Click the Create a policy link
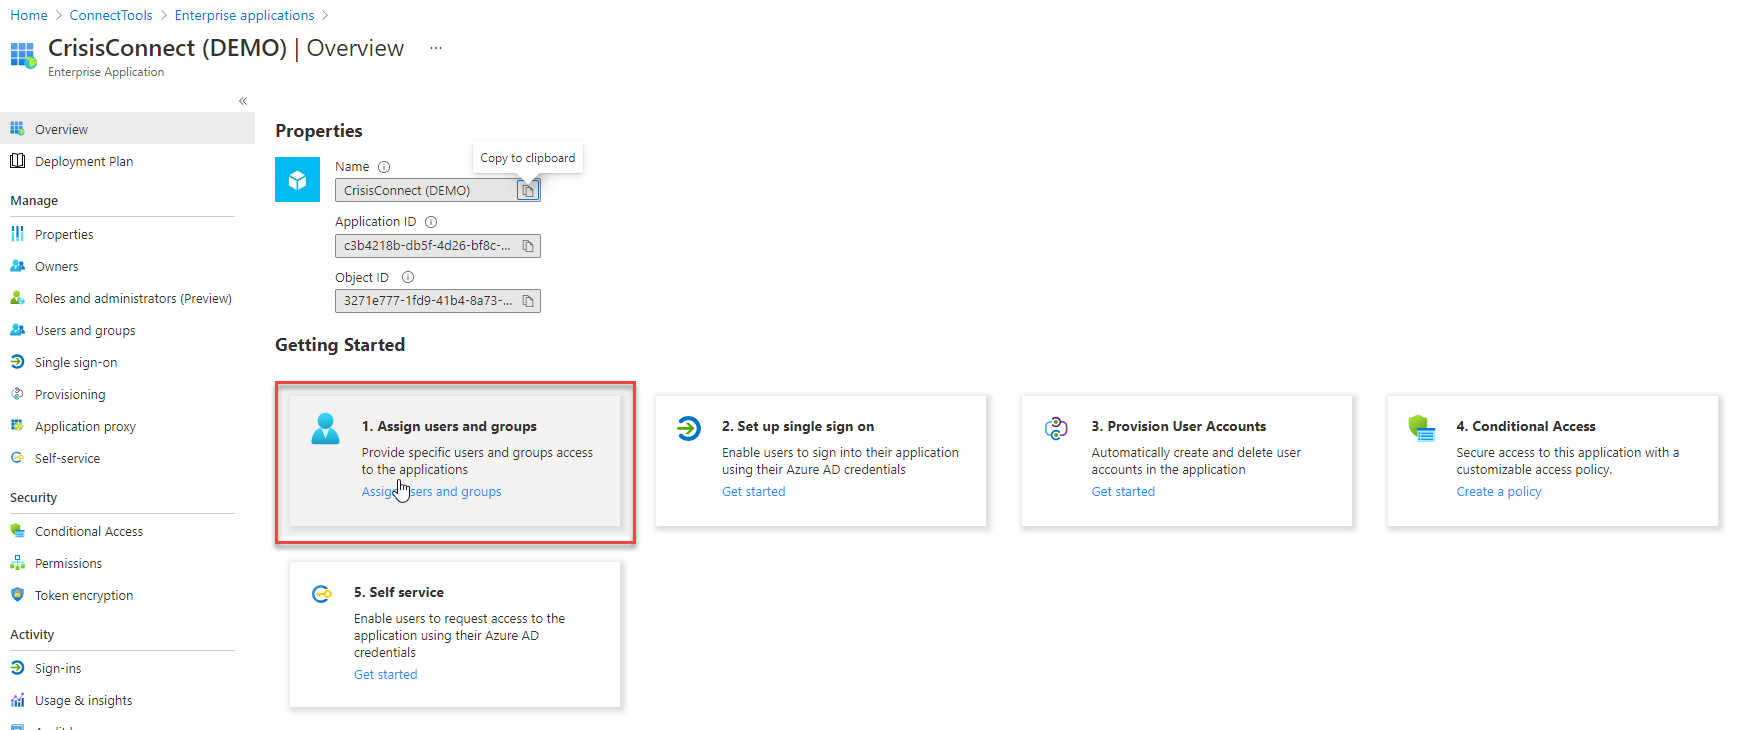 [x=1498, y=491]
